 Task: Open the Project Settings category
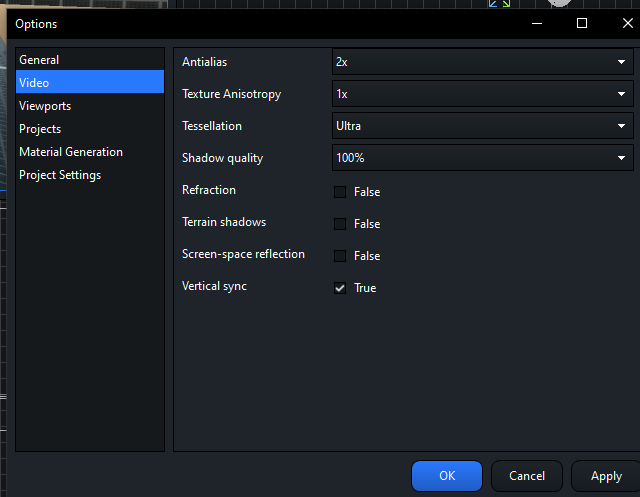coord(60,175)
